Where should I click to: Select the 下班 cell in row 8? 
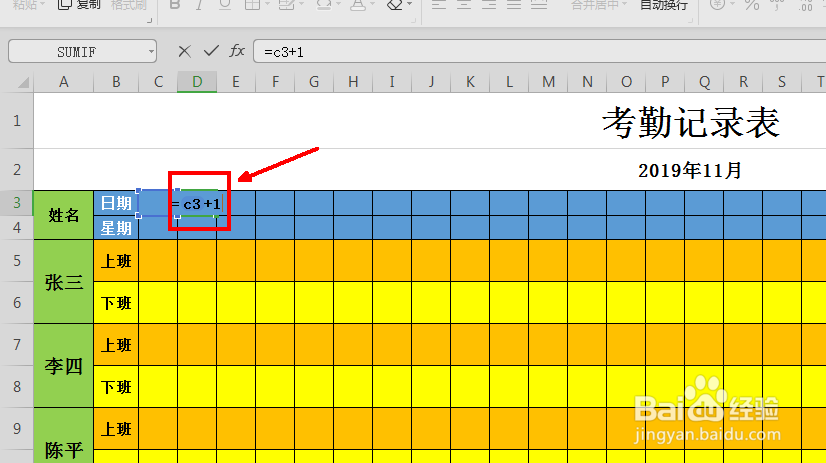click(x=116, y=387)
